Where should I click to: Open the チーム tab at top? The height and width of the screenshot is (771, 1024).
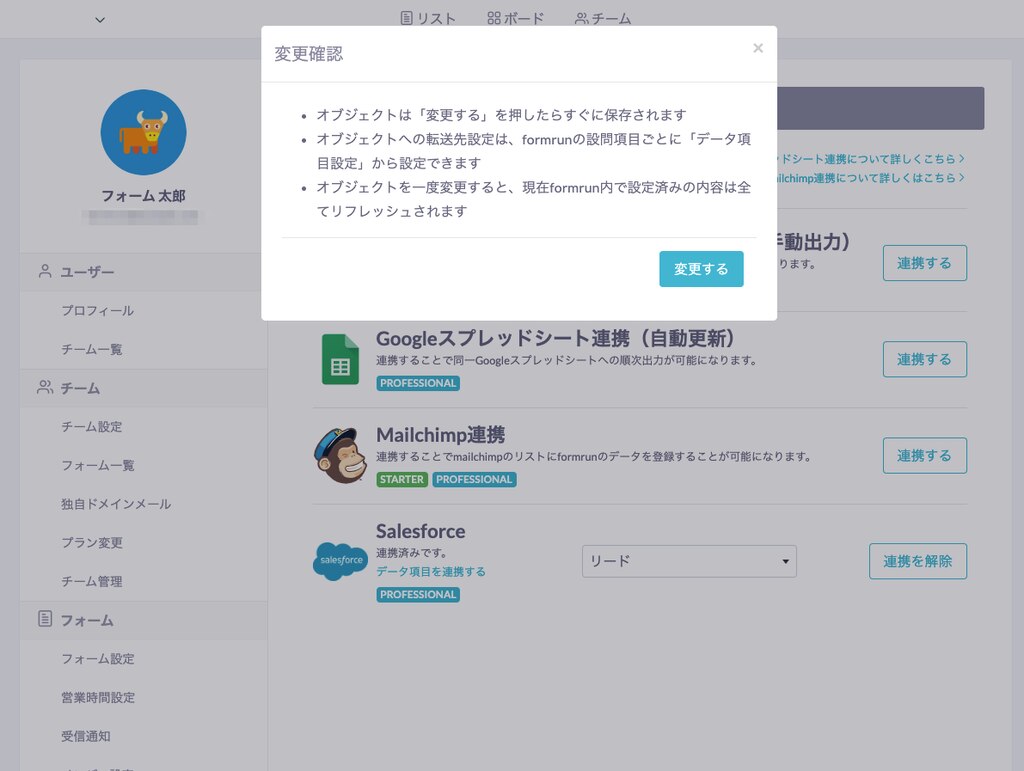[603, 18]
